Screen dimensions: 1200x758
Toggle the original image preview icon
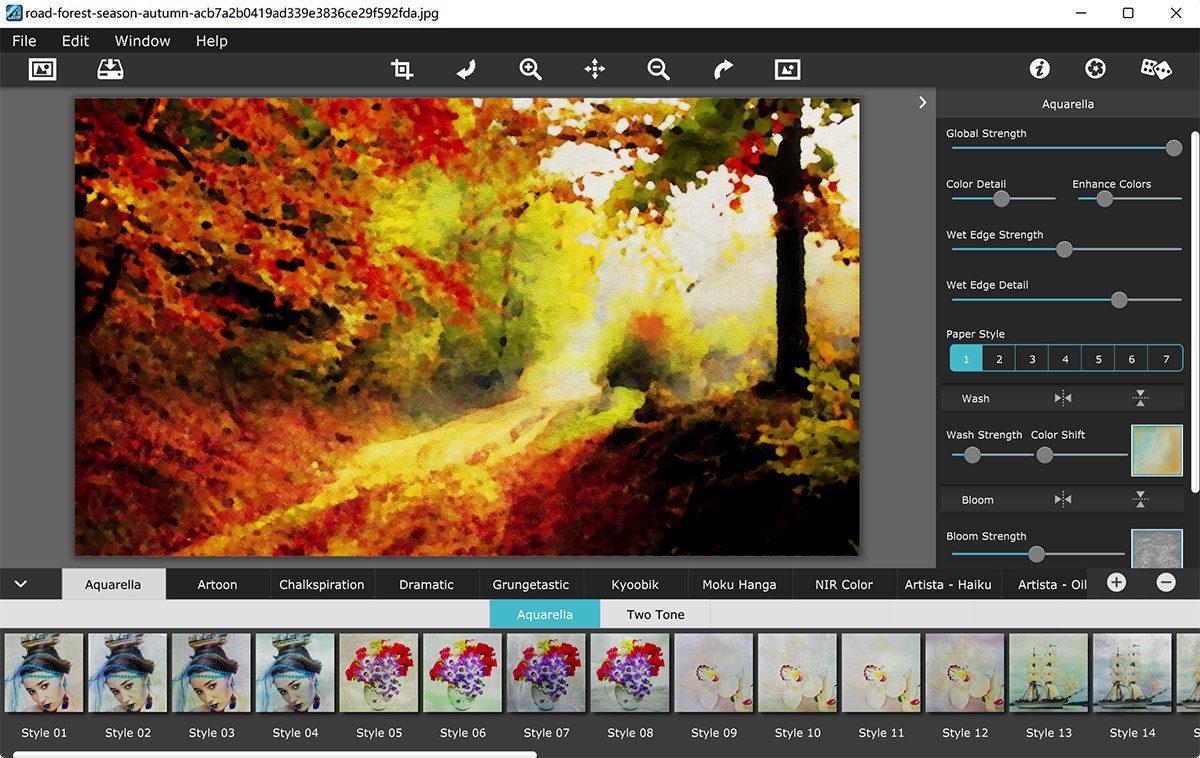[x=787, y=69]
